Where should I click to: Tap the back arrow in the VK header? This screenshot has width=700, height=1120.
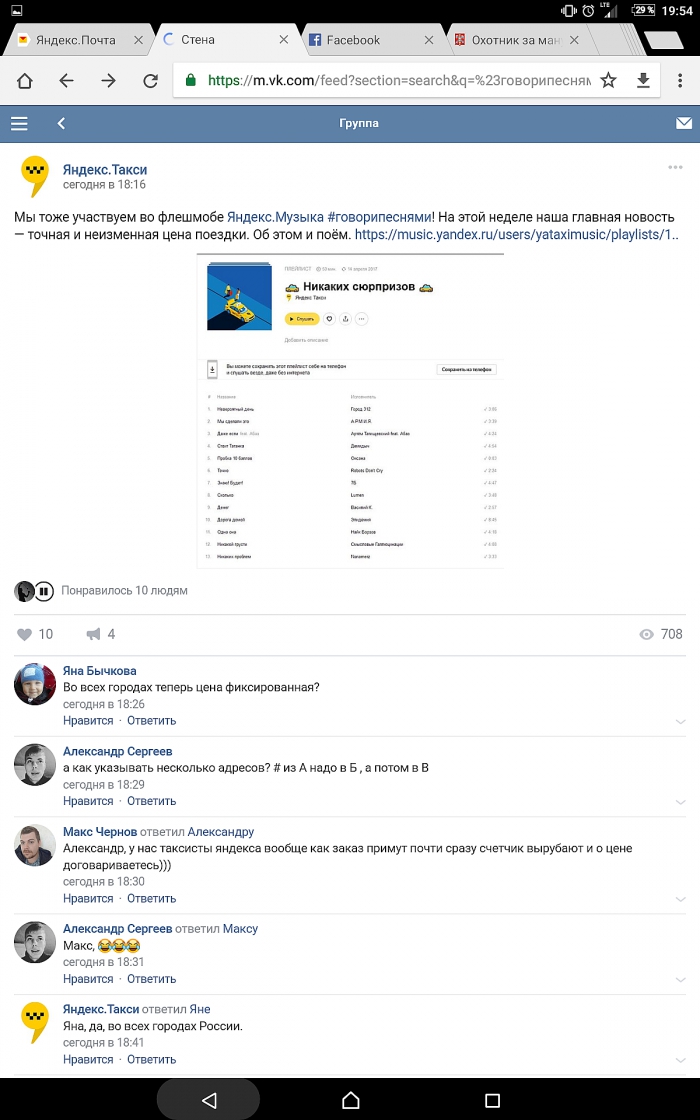point(61,124)
